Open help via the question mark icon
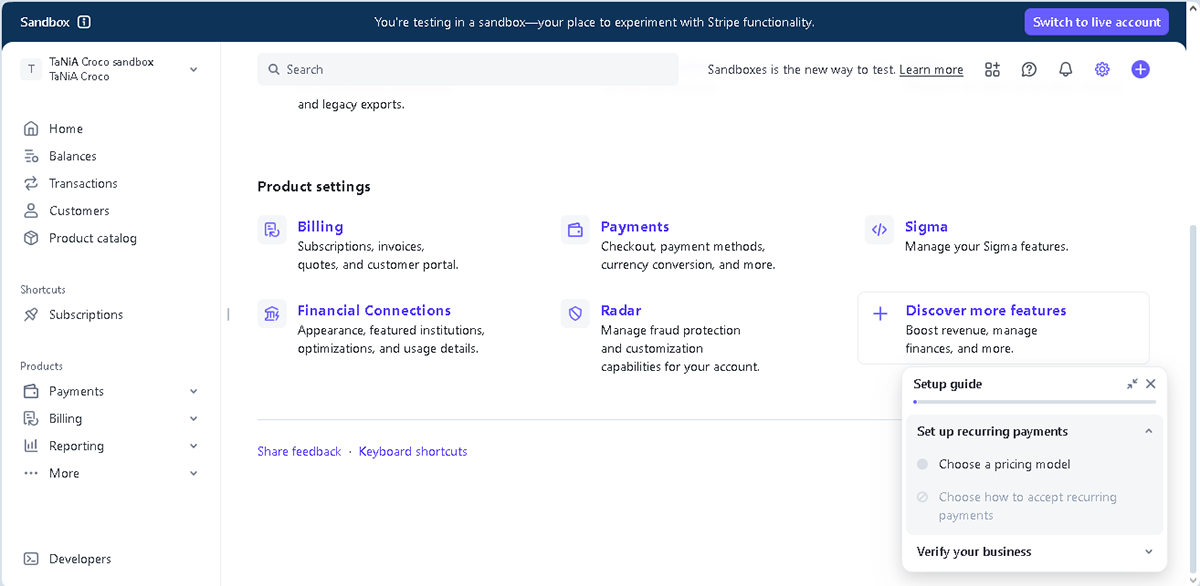 (x=1029, y=69)
